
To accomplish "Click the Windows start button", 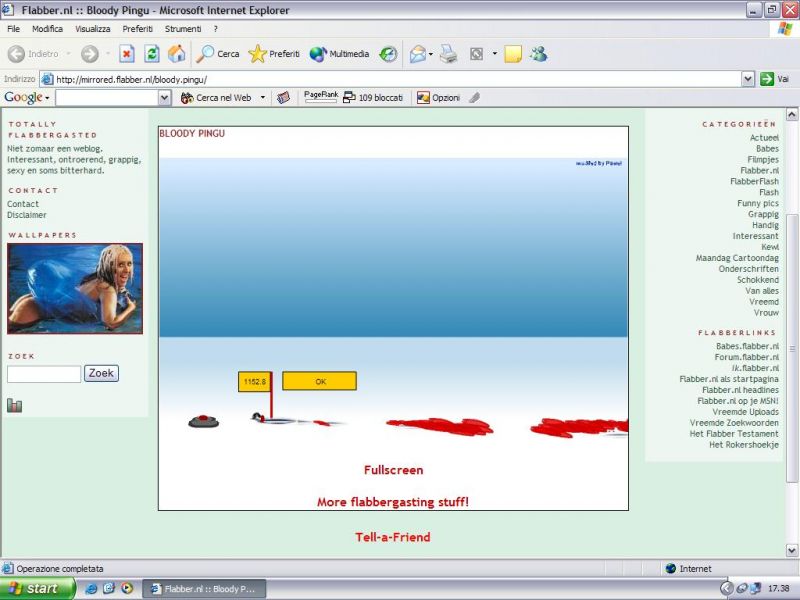I will click(37, 589).
